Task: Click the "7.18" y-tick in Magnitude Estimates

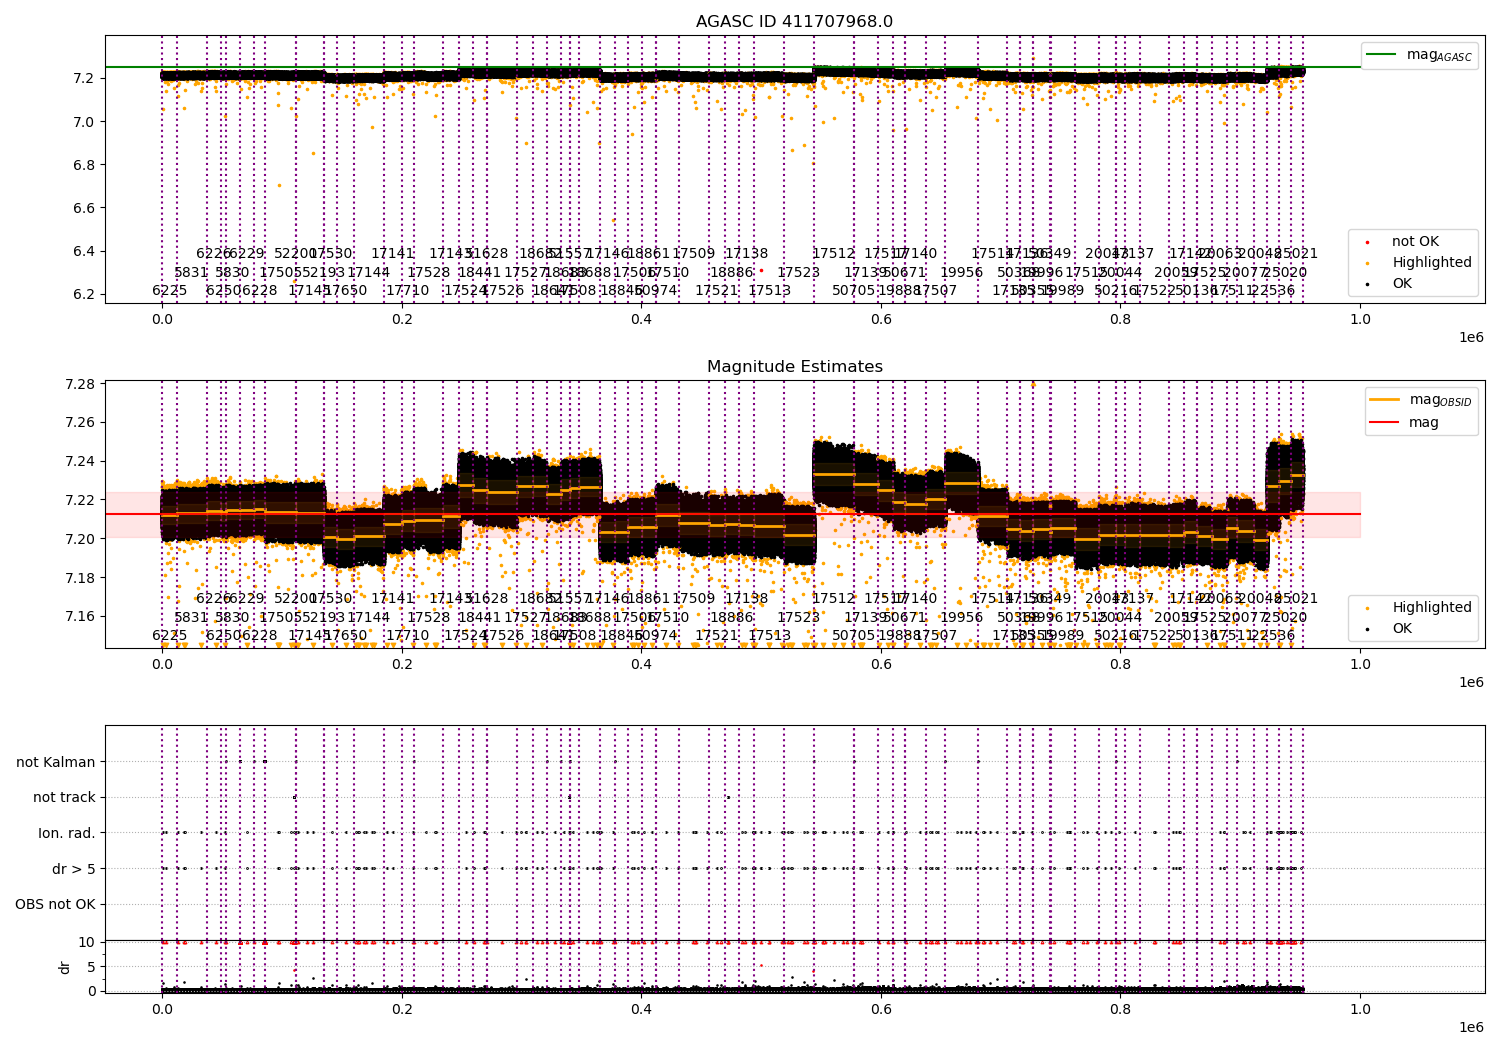Action: coord(82,578)
